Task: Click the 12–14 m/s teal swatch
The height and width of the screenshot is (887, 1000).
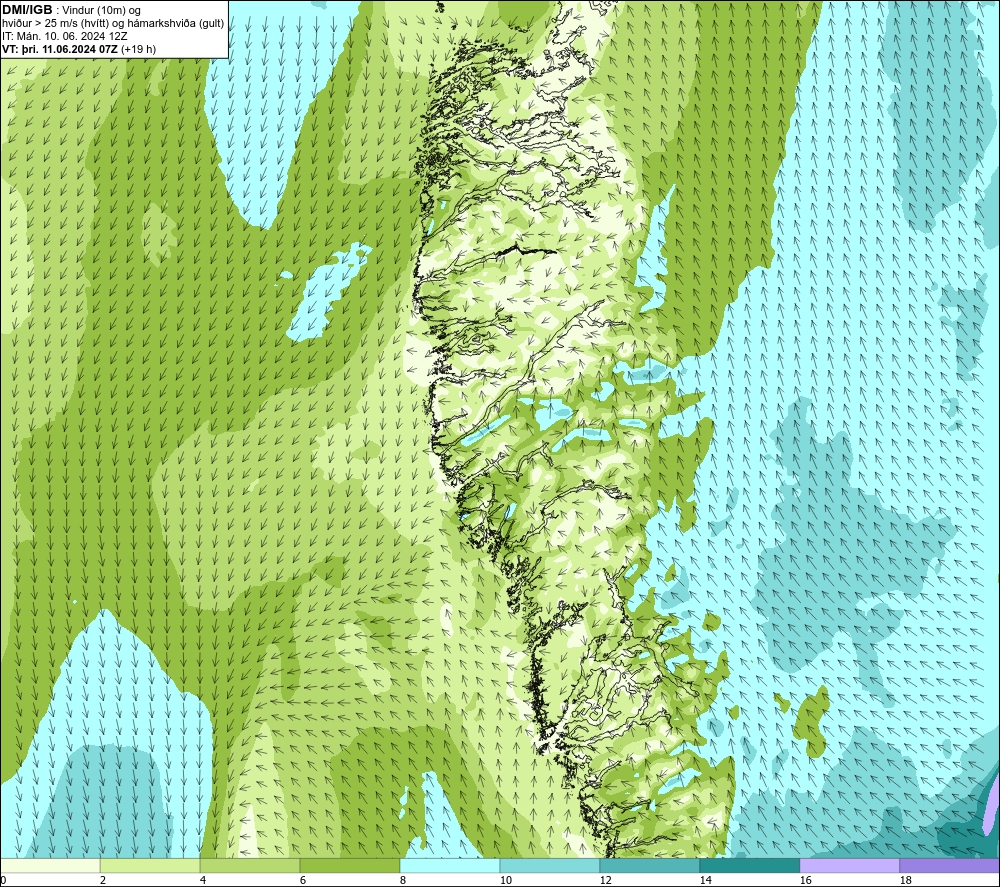Action: (649, 865)
